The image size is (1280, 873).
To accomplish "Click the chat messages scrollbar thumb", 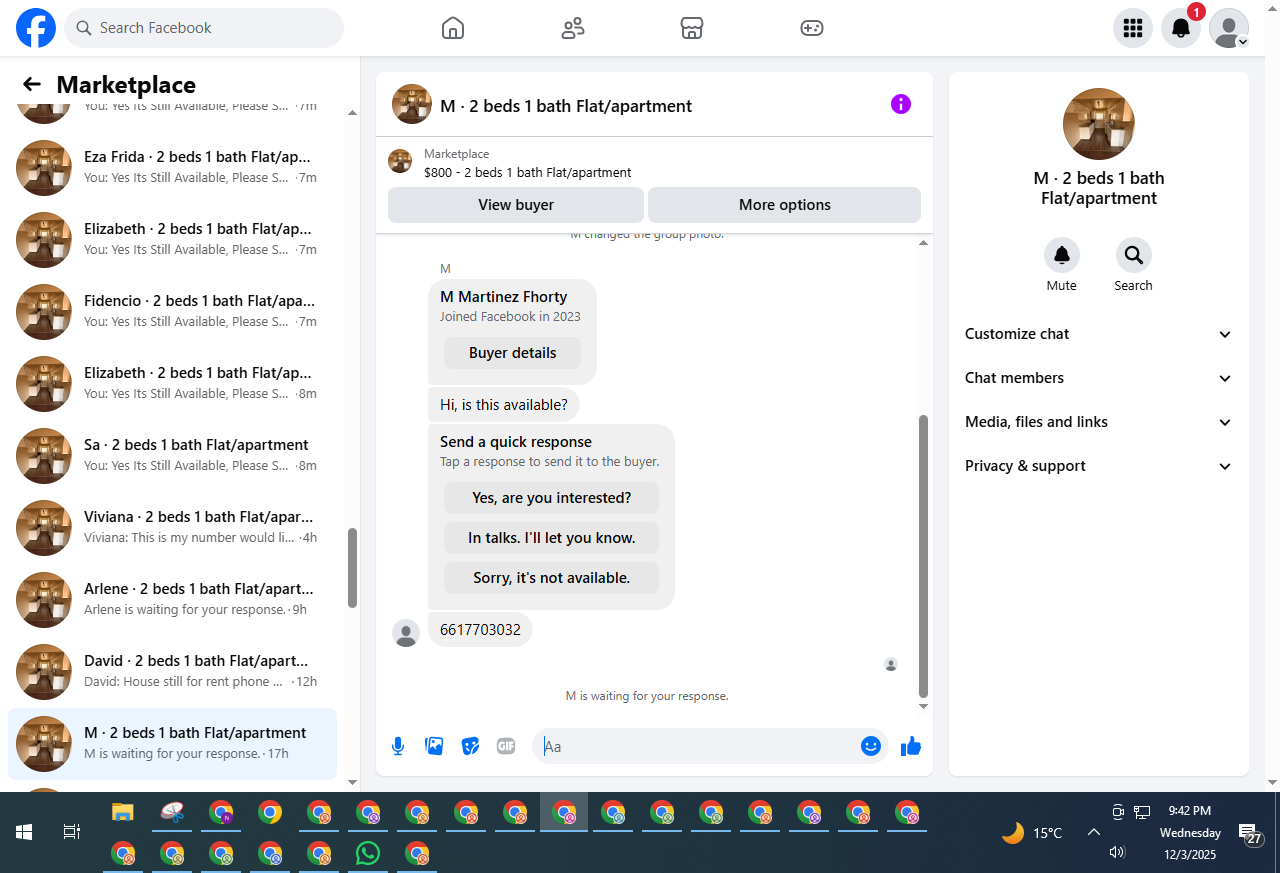I will tap(924, 557).
